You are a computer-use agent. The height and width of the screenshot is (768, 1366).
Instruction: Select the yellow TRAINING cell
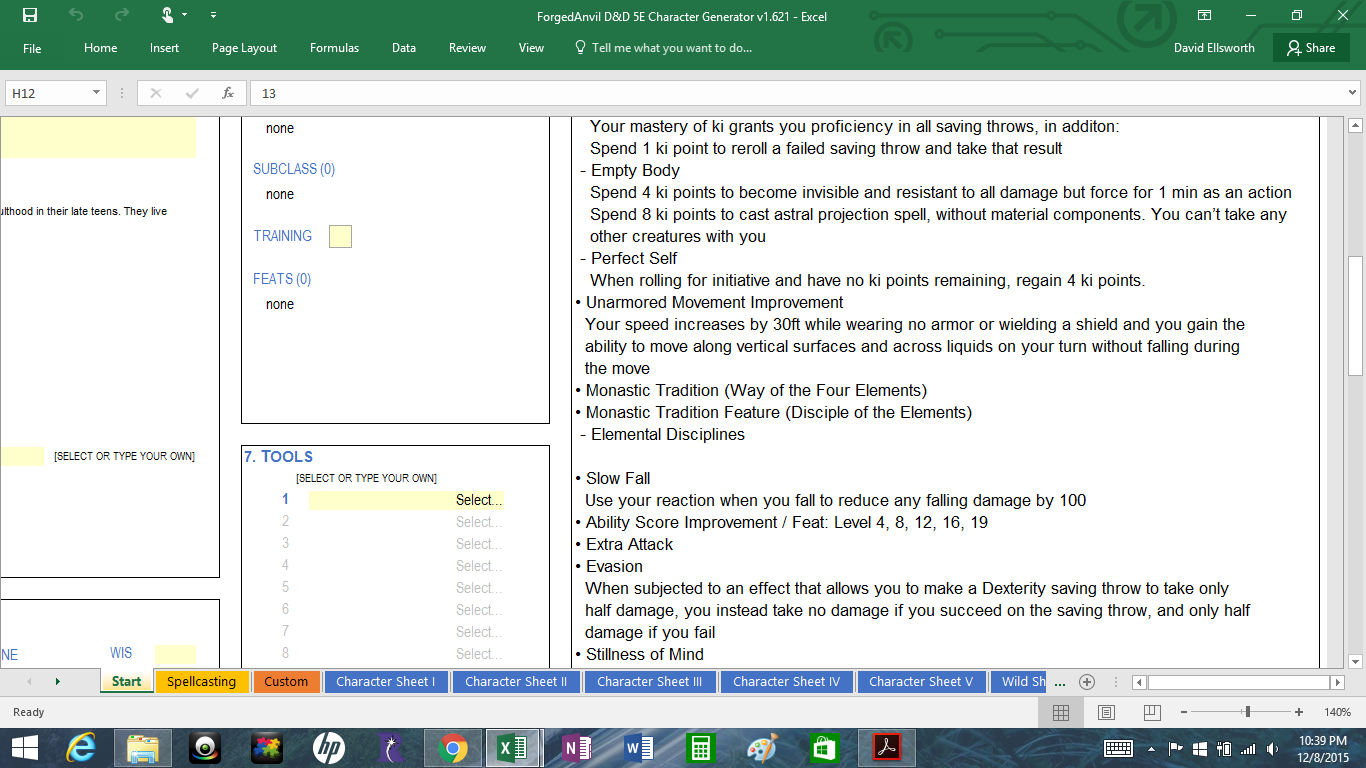coord(340,236)
